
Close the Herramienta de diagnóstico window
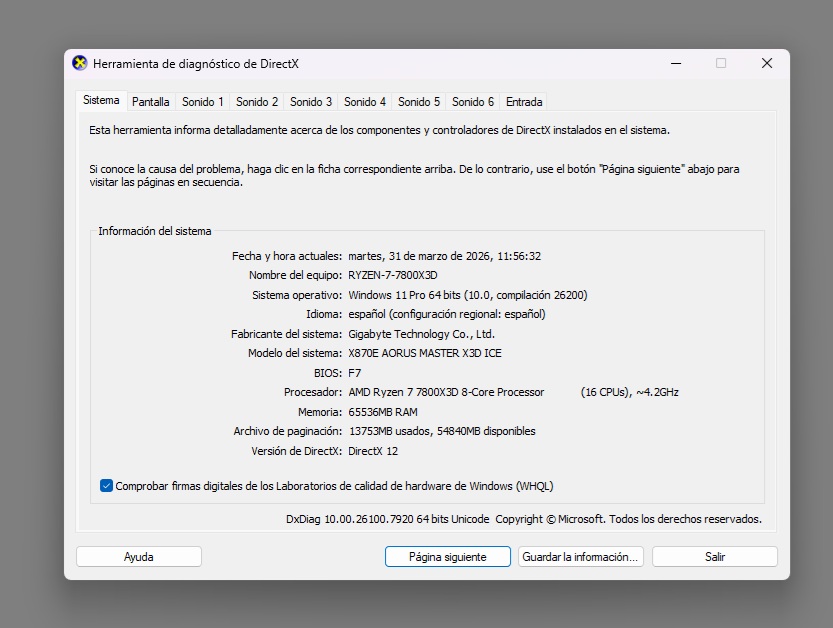(766, 62)
